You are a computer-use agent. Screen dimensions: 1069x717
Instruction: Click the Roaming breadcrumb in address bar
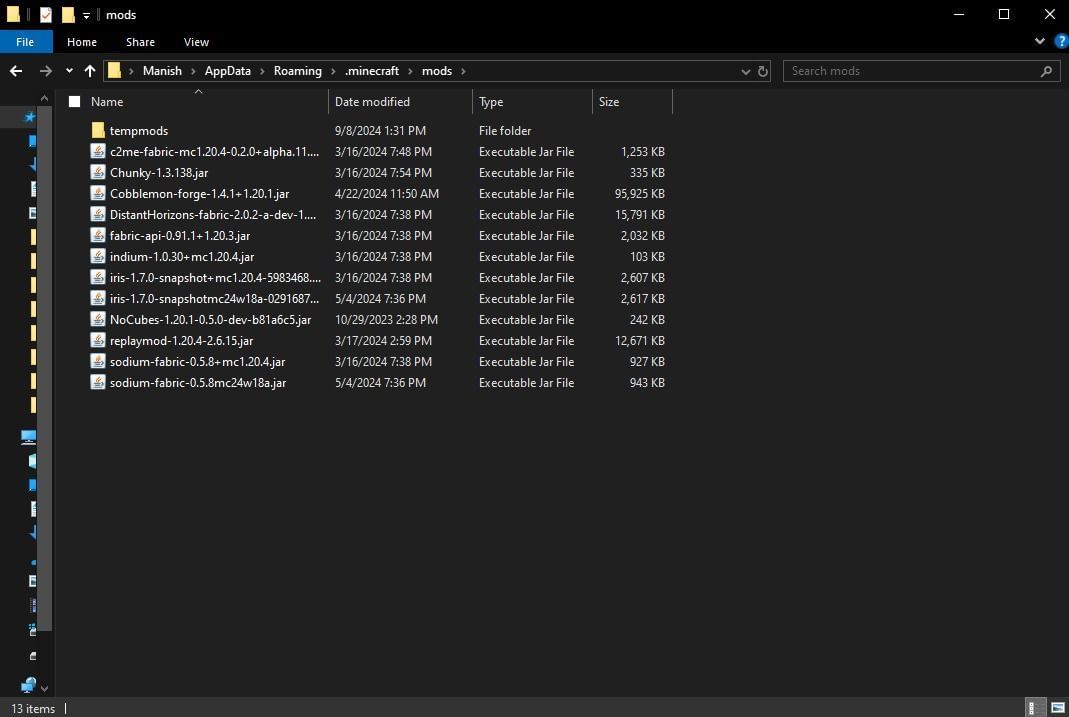click(298, 71)
